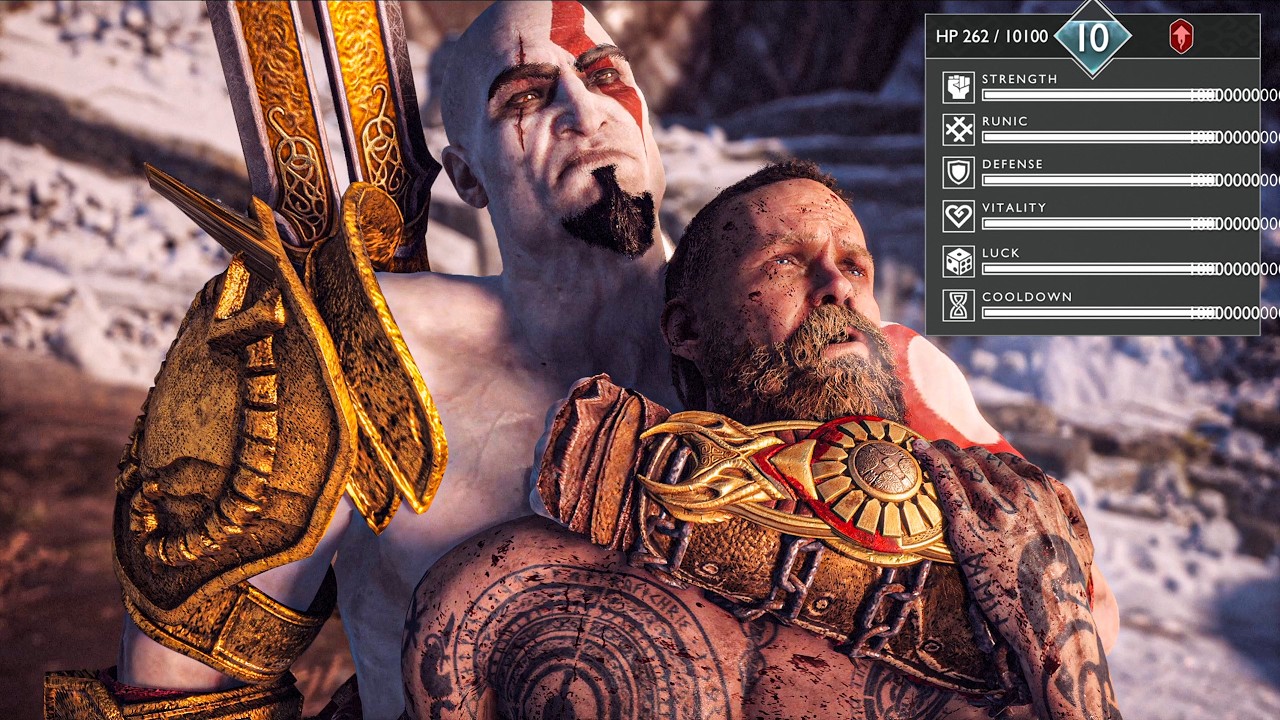The image size is (1280, 720).
Task: Click the Vitality stat bar
Action: pos(1101,224)
